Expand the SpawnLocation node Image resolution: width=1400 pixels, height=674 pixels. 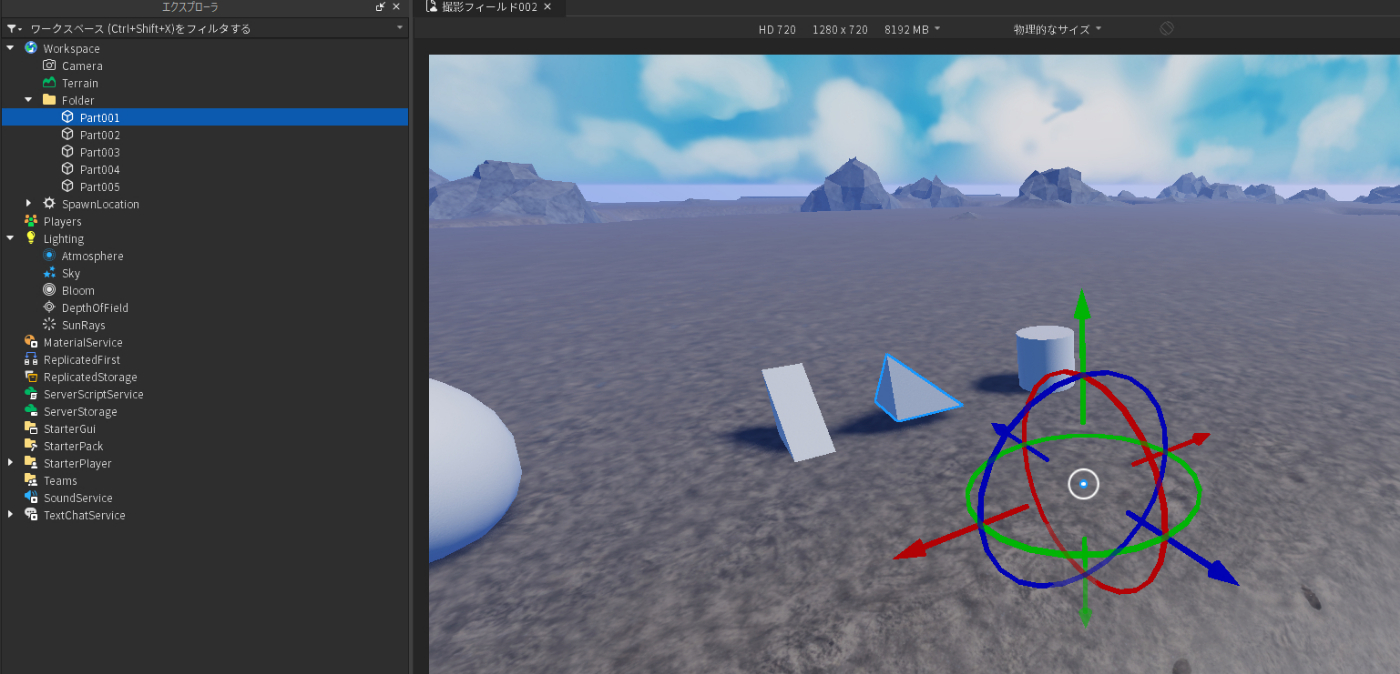28,204
